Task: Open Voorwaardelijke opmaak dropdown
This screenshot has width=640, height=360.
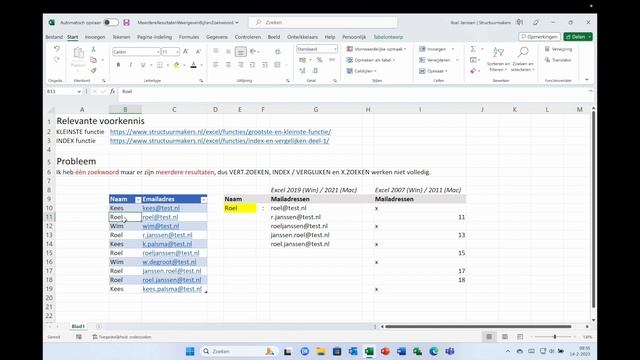Action: point(376,49)
